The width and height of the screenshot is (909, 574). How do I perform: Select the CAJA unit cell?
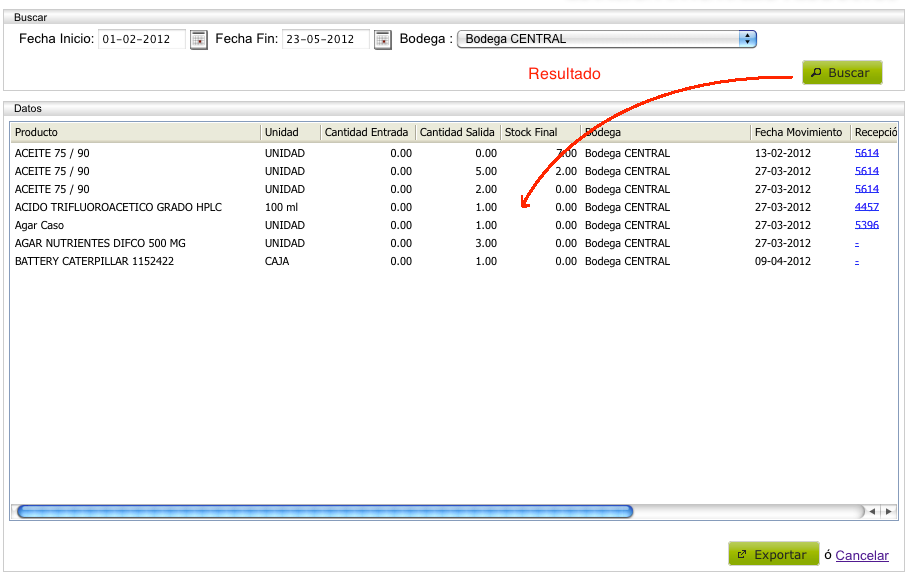(277, 261)
